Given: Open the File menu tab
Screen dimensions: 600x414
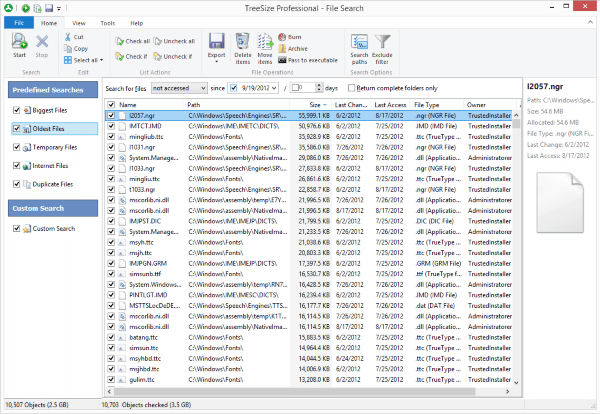Looking at the screenshot, I should coord(19,23).
